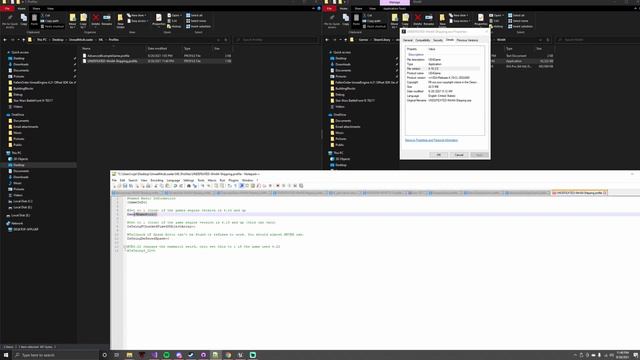Click Open file icon in Notepad++ toolbar
This screenshot has height=360, width=640.
(x=119, y=186)
